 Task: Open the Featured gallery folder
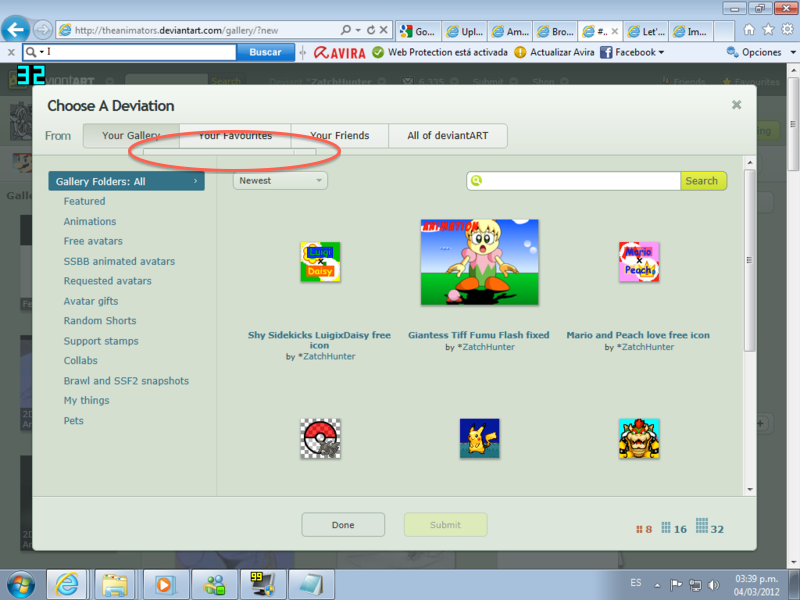(85, 201)
